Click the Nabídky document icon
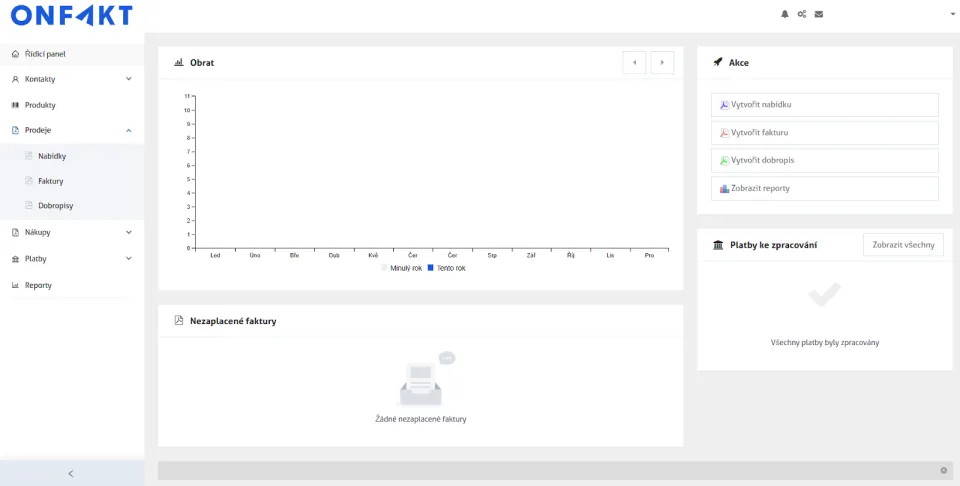960x486 pixels. point(28,156)
